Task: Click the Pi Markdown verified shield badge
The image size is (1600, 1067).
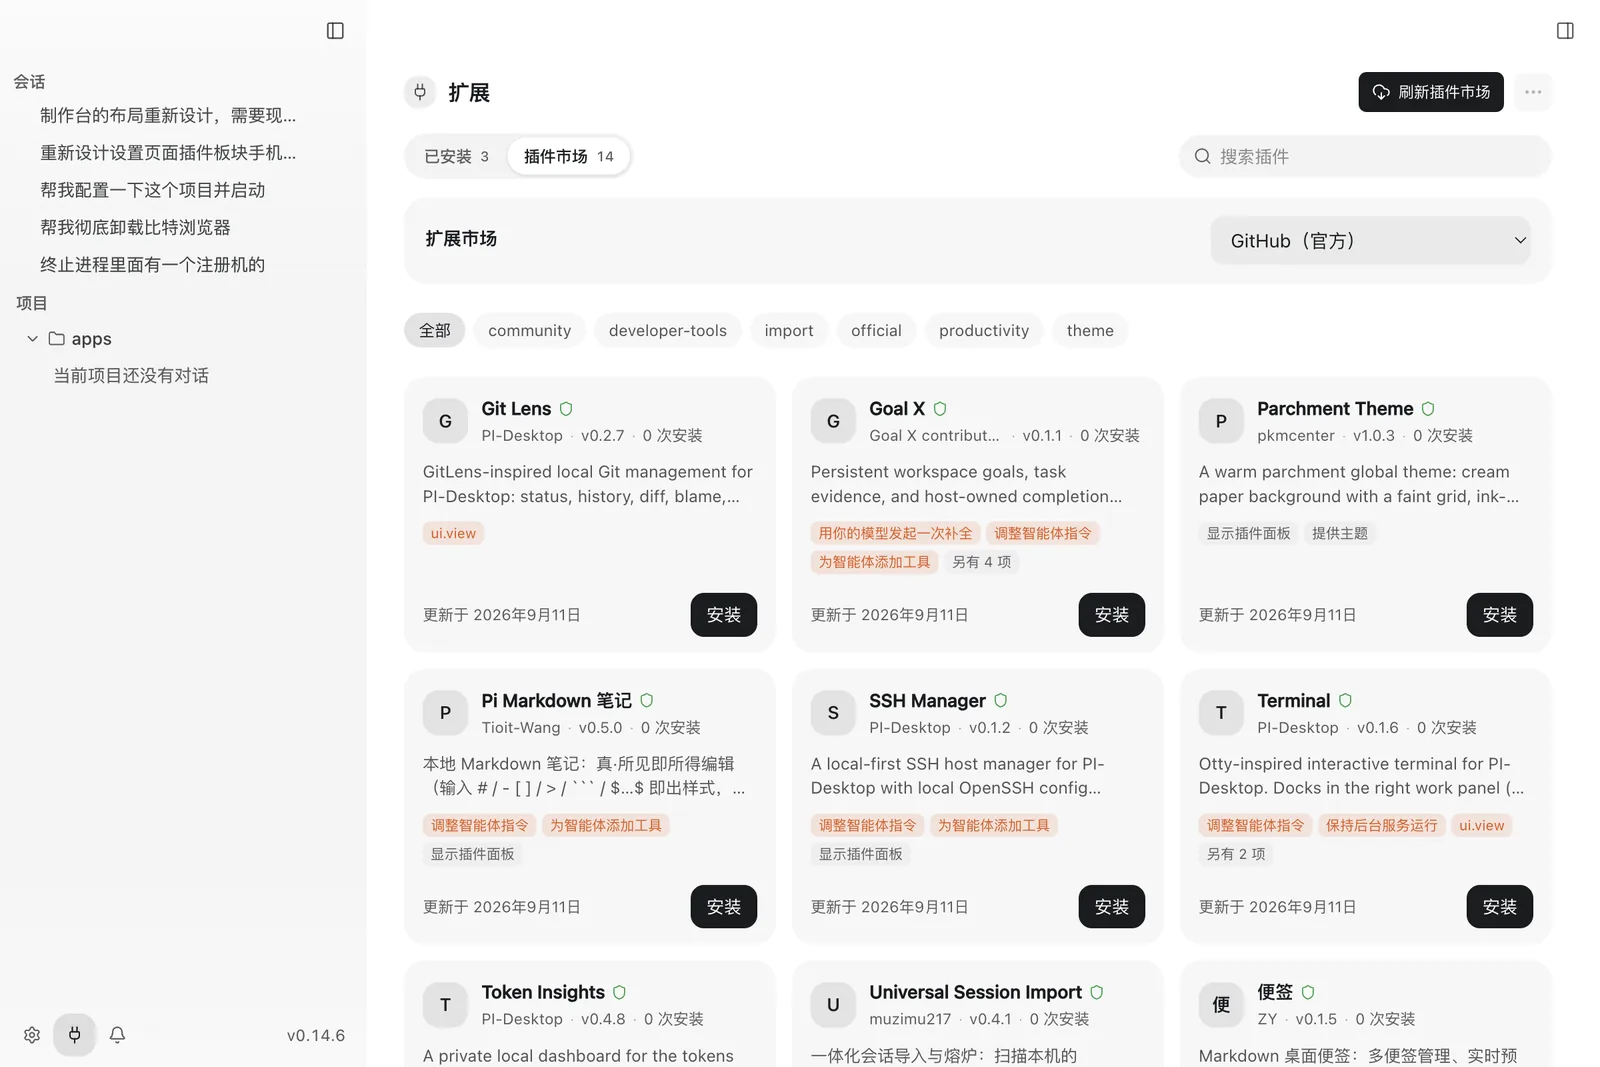Action: click(647, 701)
